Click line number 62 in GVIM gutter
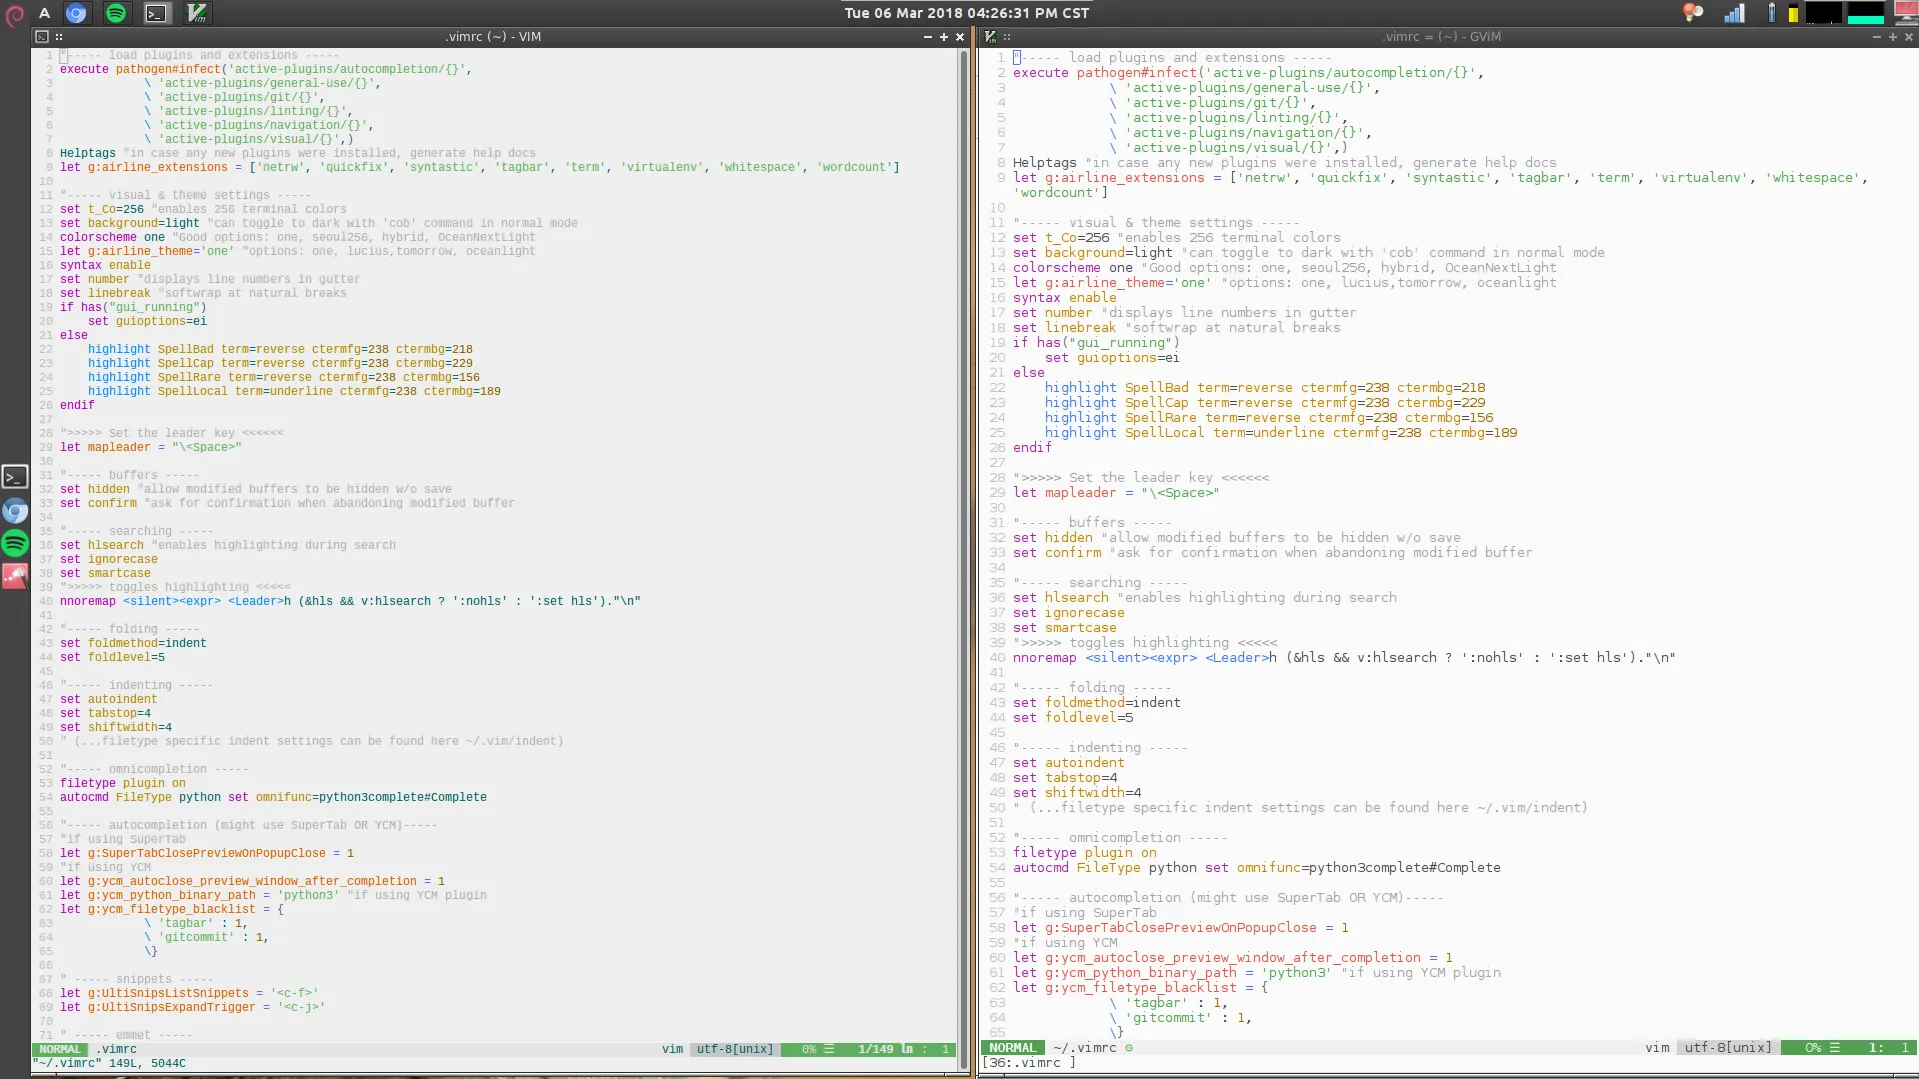 pyautogui.click(x=997, y=987)
